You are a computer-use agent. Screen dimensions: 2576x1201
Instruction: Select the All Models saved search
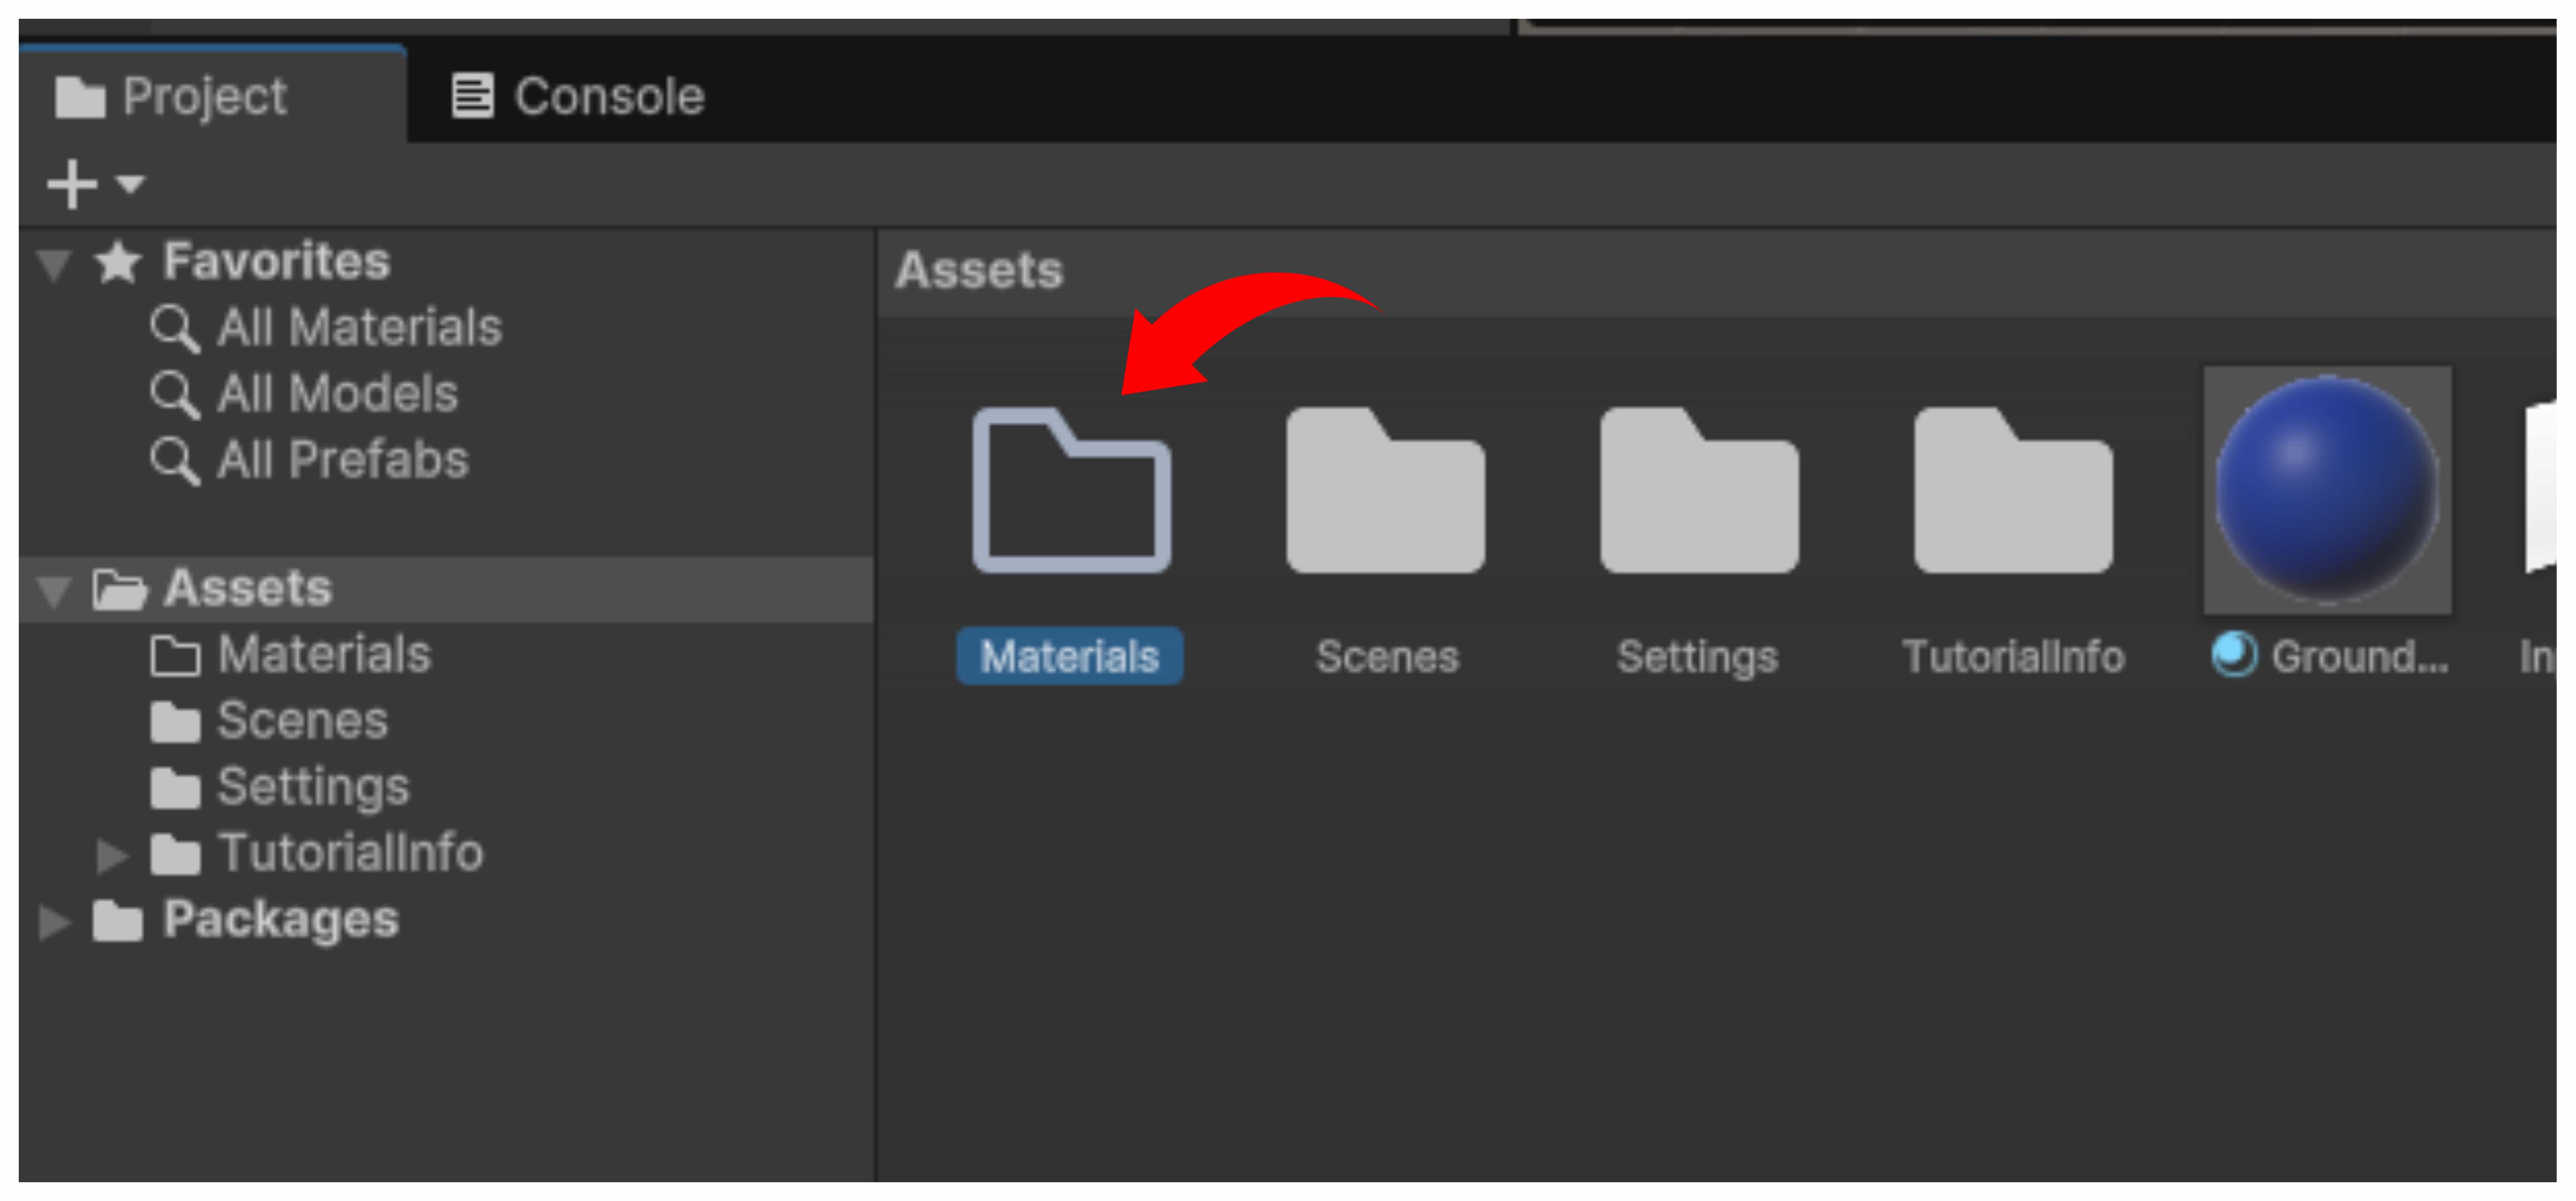tap(336, 394)
